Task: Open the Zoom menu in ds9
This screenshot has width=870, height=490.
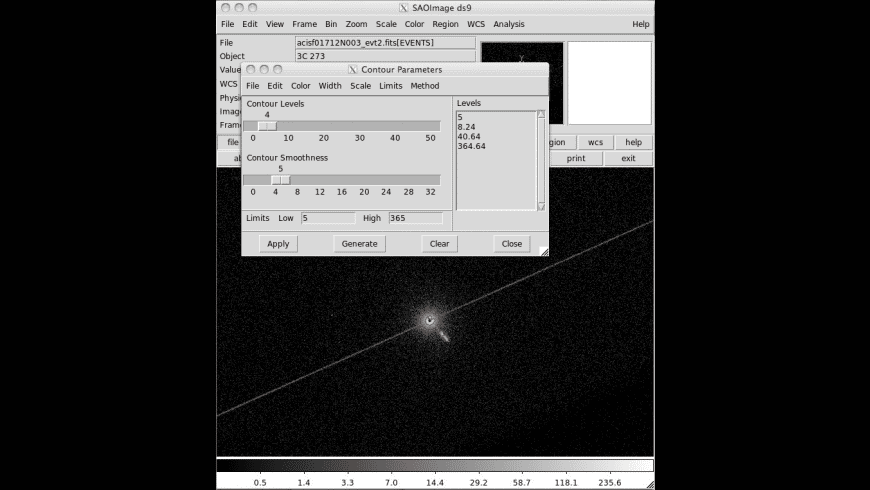Action: pyautogui.click(x=356, y=24)
